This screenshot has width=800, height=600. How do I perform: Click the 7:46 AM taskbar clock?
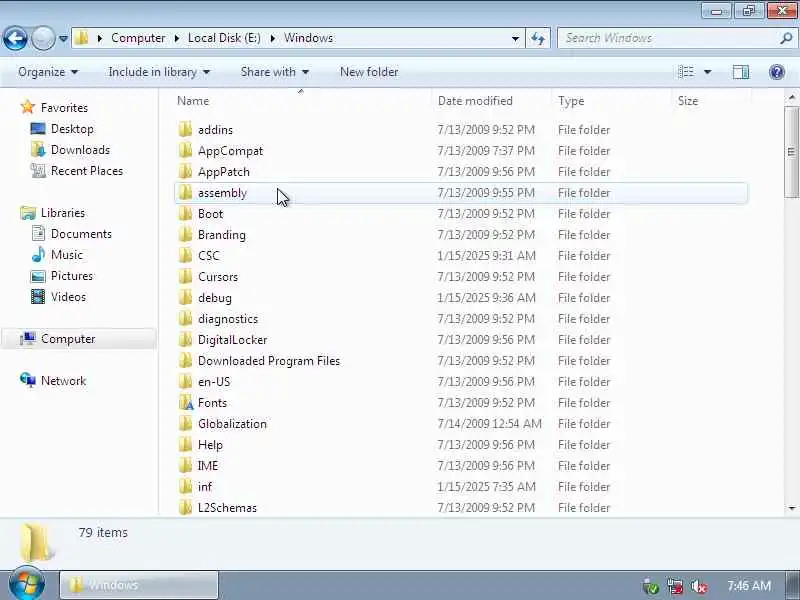[748, 585]
